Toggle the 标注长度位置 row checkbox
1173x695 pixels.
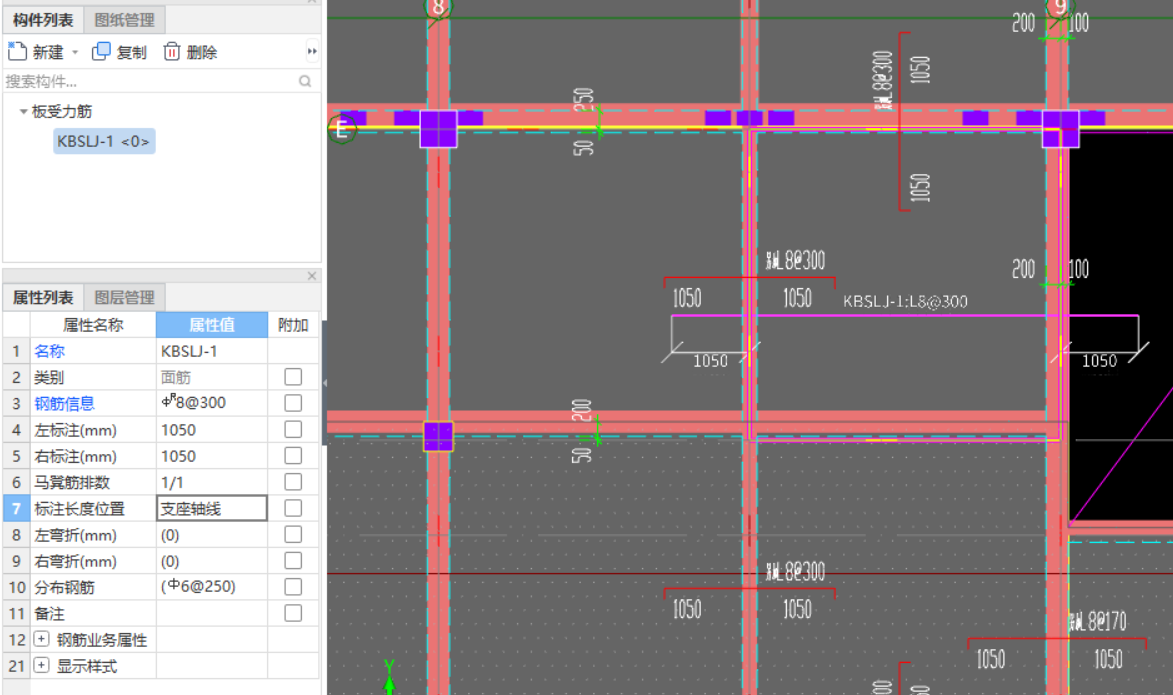click(293, 508)
